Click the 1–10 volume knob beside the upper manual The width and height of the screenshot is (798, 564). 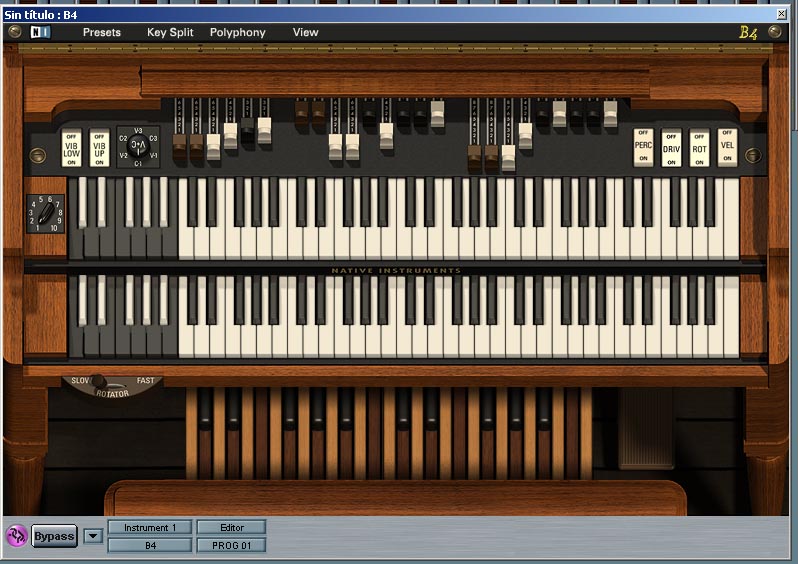[45, 214]
